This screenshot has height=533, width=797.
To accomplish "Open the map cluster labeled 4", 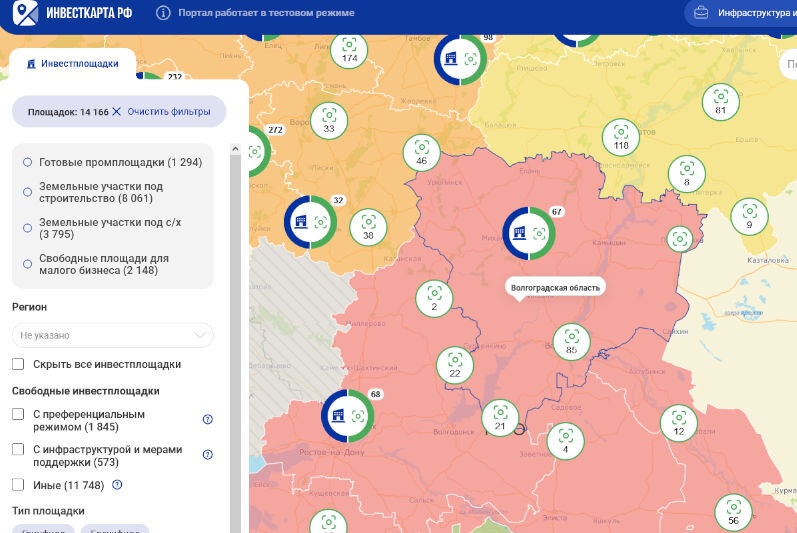I will [565, 441].
